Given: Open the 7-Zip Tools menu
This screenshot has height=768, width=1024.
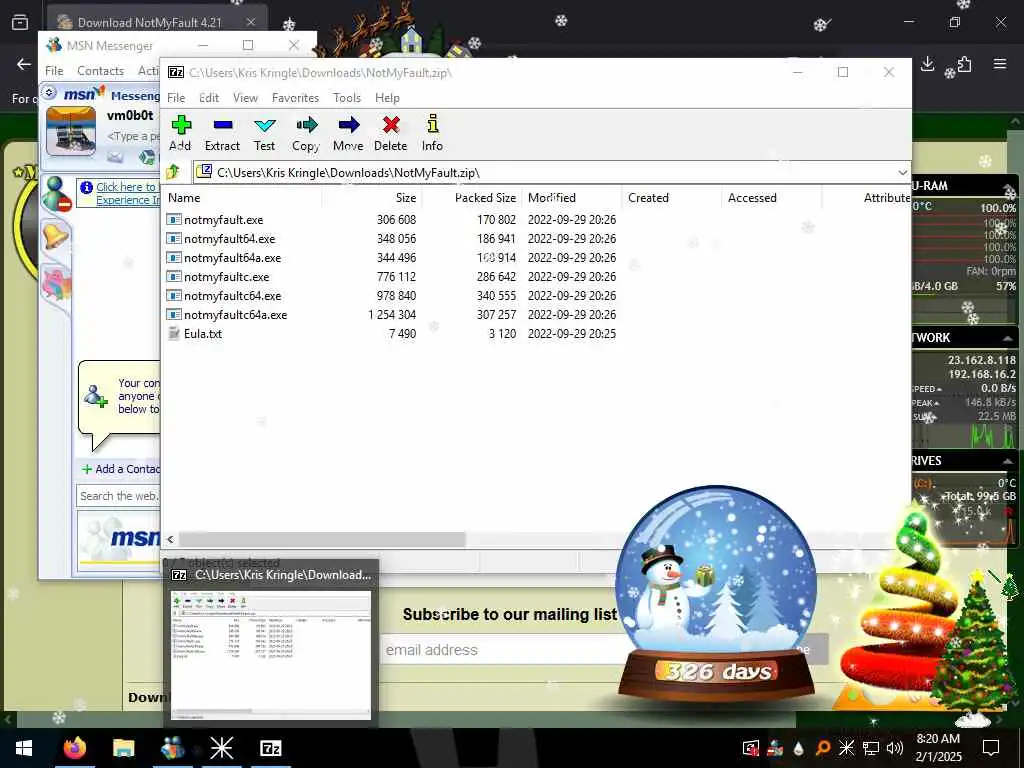Looking at the screenshot, I should point(347,98).
